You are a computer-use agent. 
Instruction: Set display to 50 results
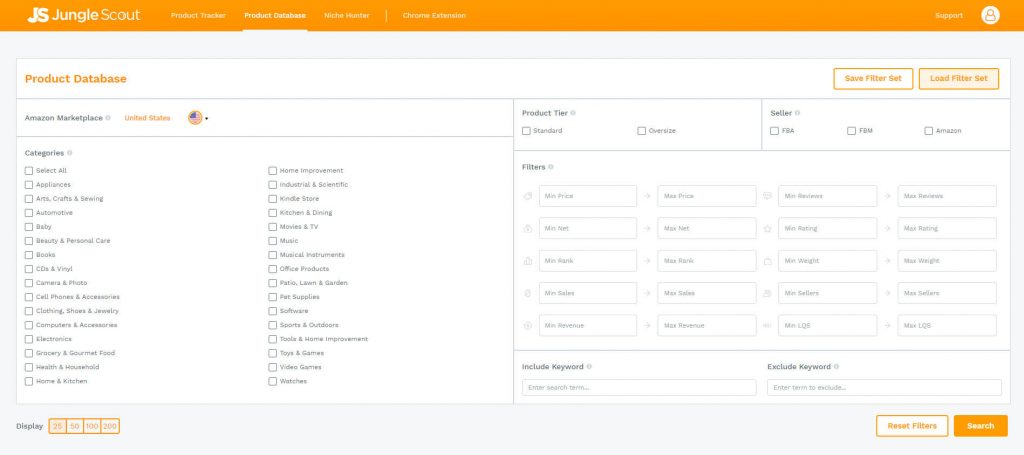[75, 426]
